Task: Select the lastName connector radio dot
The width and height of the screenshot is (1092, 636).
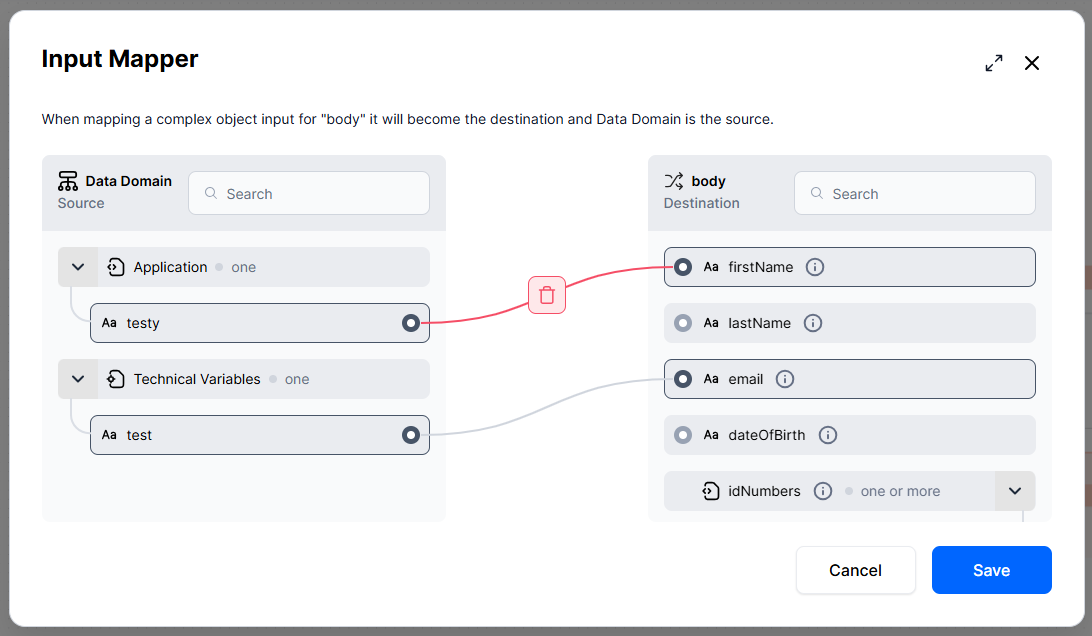Action: click(x=682, y=323)
